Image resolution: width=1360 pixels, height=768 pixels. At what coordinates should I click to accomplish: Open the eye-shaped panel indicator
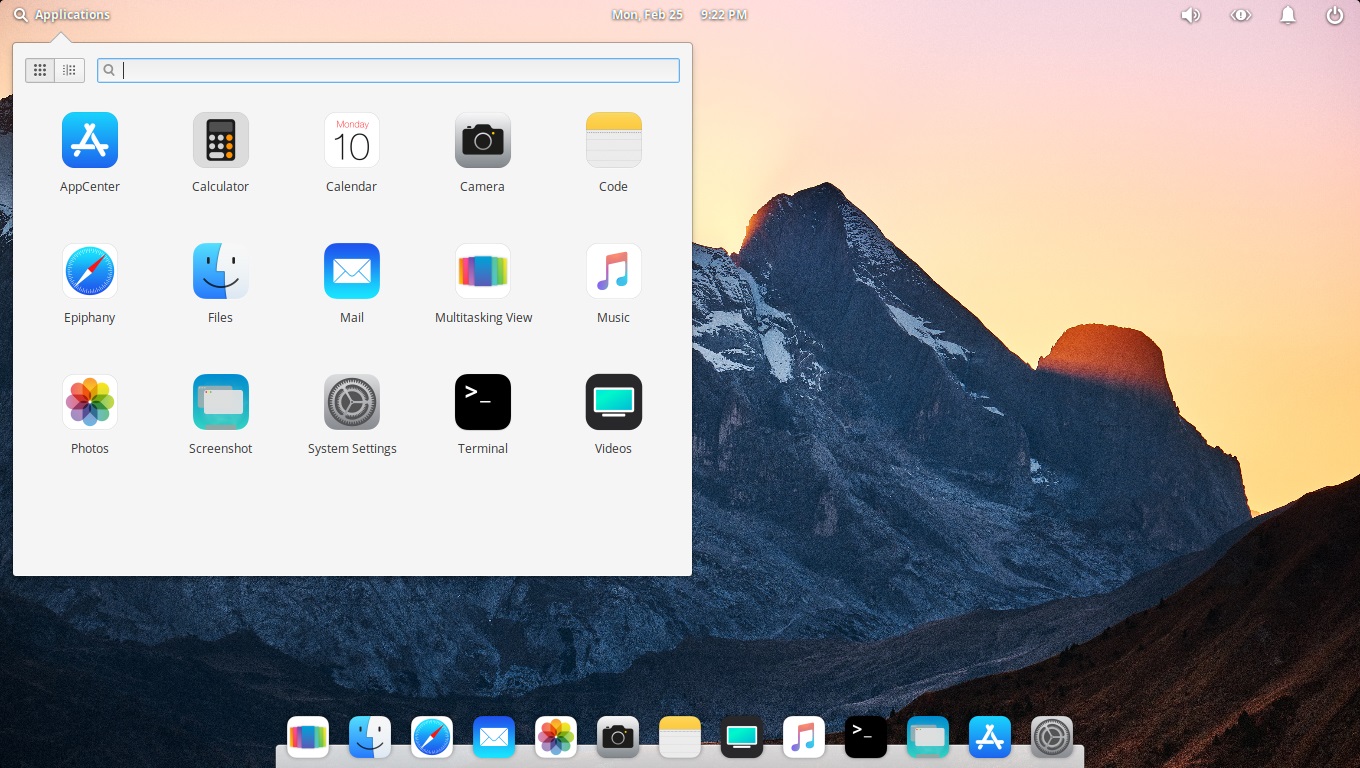click(1241, 15)
